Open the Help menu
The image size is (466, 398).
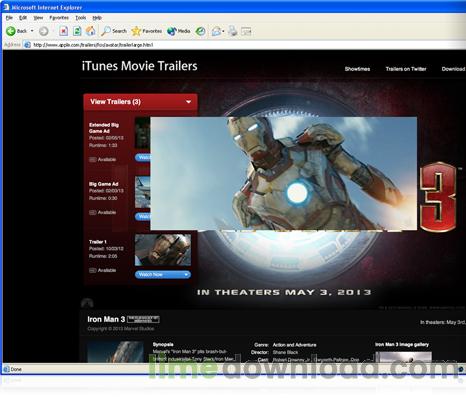tap(97, 18)
